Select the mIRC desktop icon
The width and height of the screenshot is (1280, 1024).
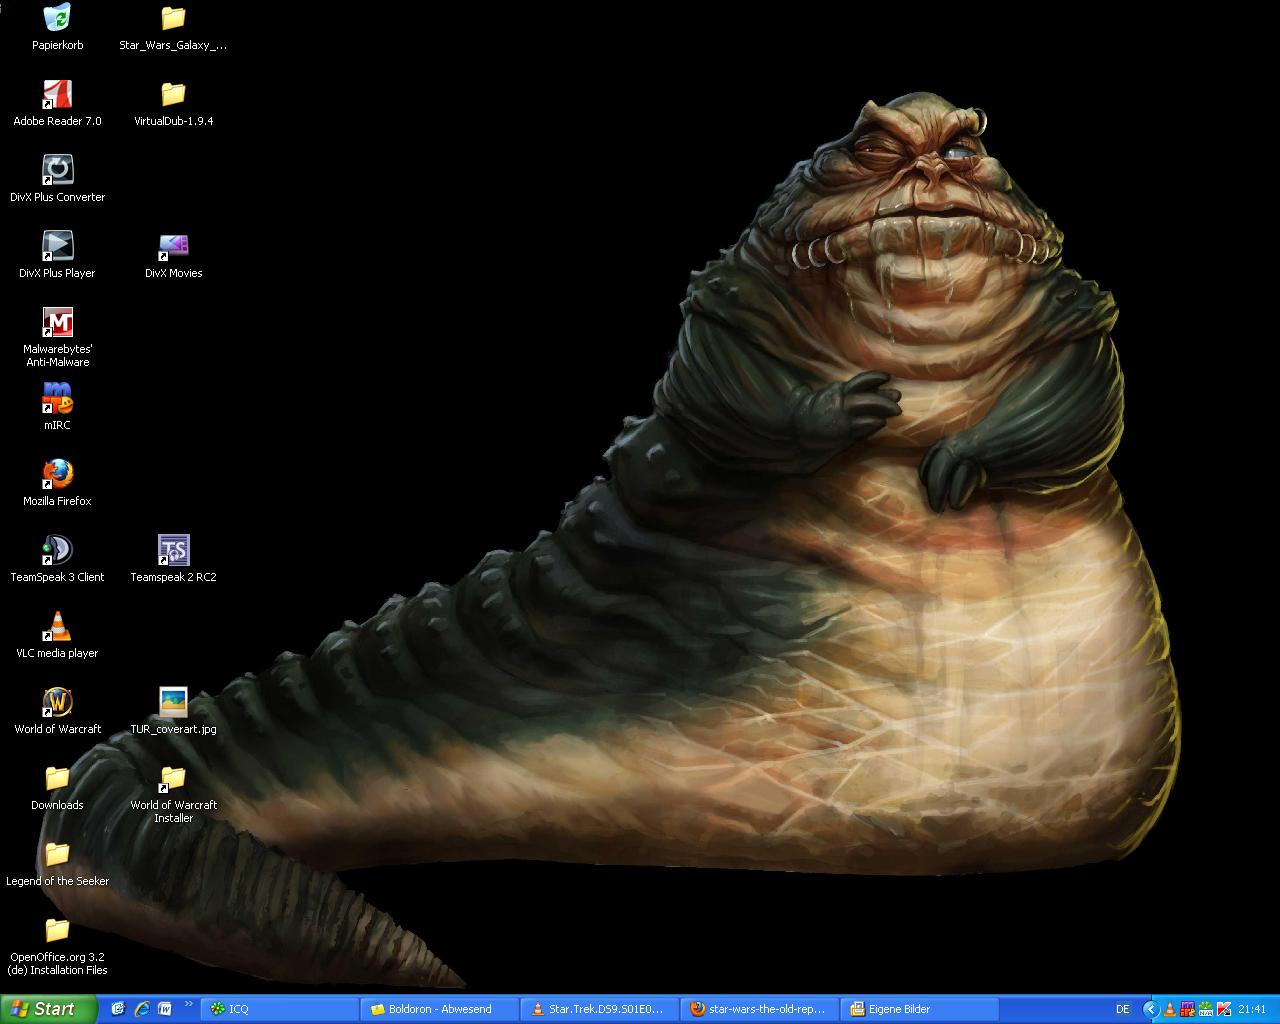pos(57,407)
